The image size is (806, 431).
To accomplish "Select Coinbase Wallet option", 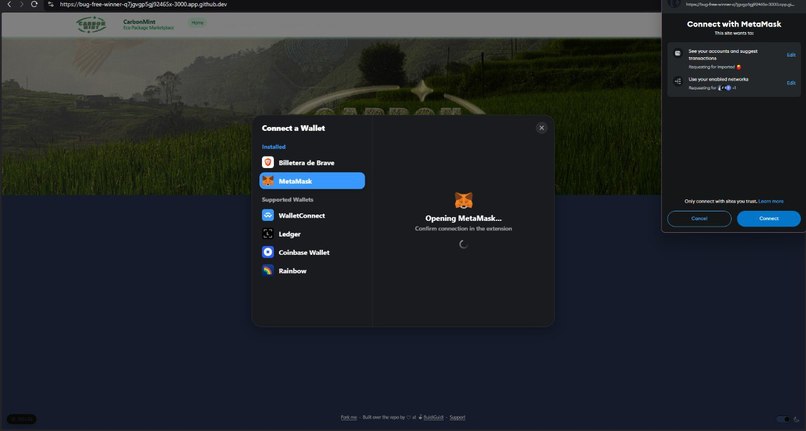I will click(312, 252).
